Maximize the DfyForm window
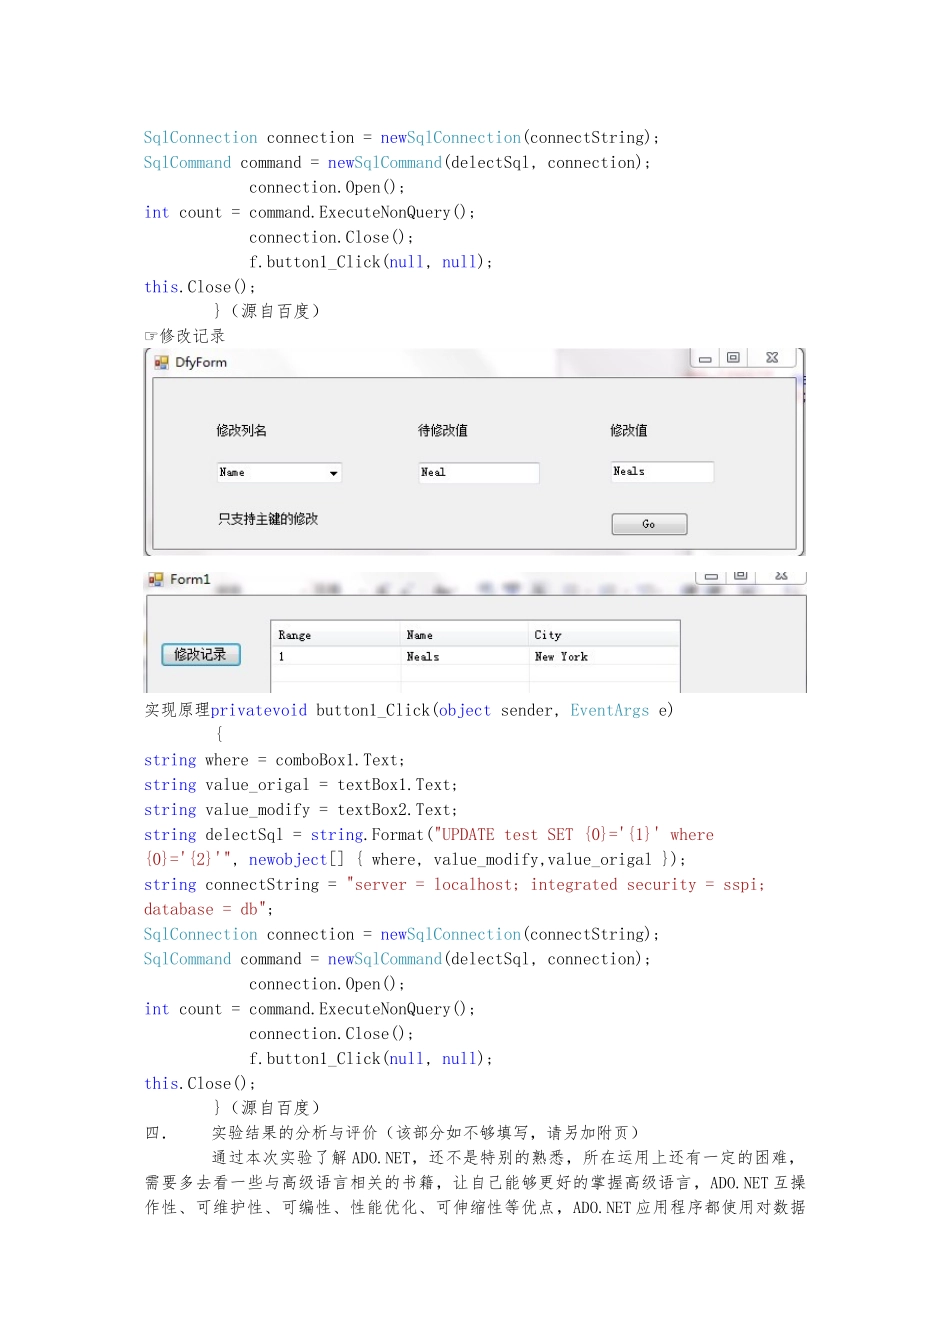950x1344 pixels. point(733,357)
